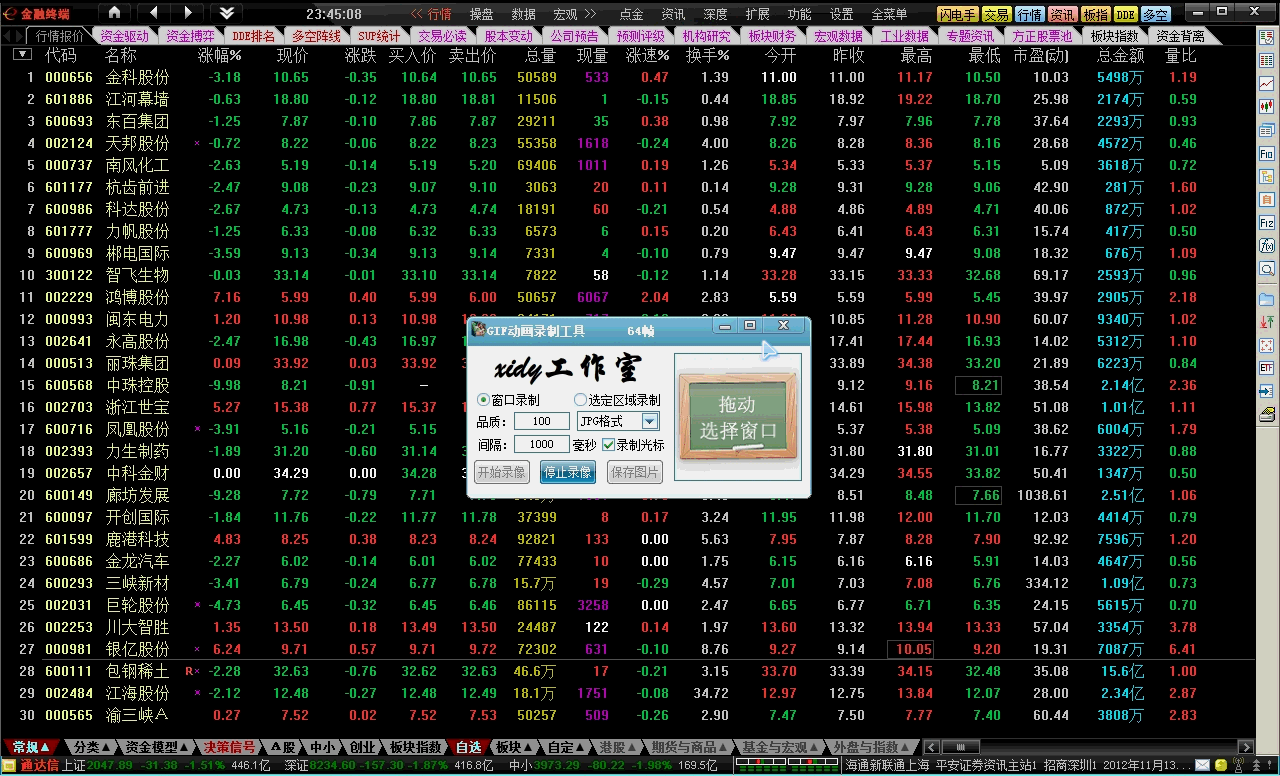This screenshot has height=776, width=1280.
Task: Click the magnifier search icon in right sidebar
Action: click(x=1267, y=269)
